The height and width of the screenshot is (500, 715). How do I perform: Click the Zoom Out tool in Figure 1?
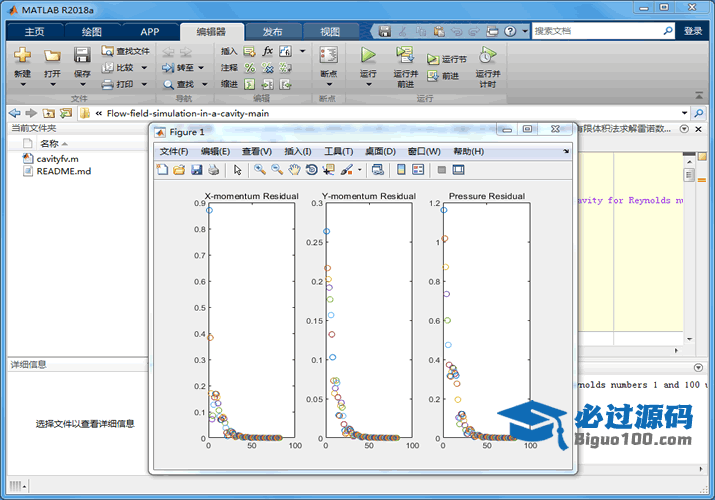click(277, 170)
